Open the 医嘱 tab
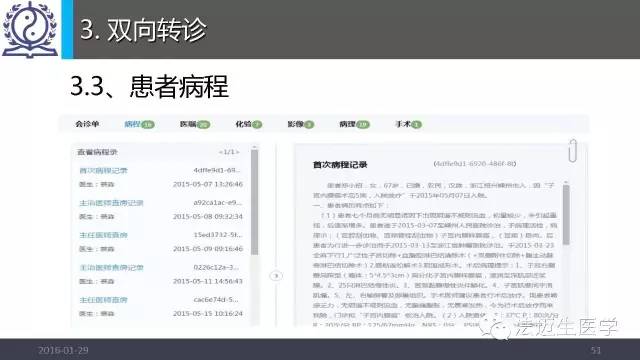Image resolution: width=640 pixels, height=360 pixels. tap(195, 124)
